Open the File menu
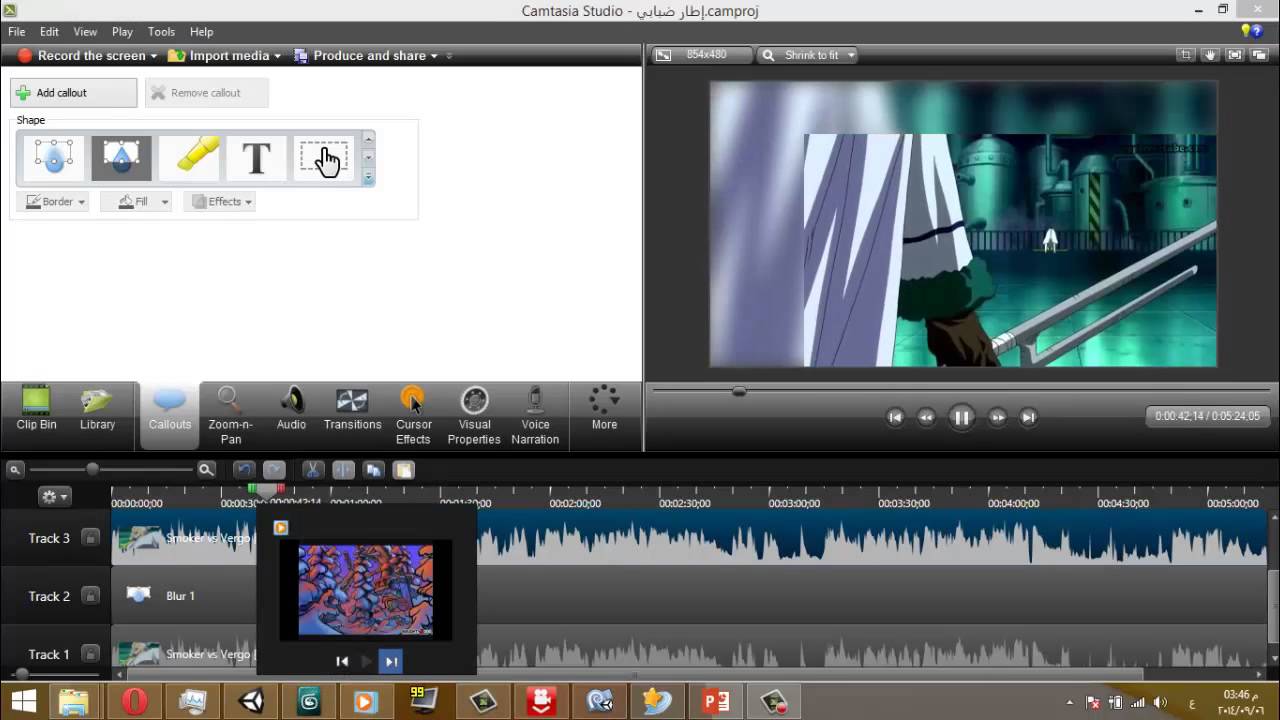The width and height of the screenshot is (1280, 720). pos(17,32)
